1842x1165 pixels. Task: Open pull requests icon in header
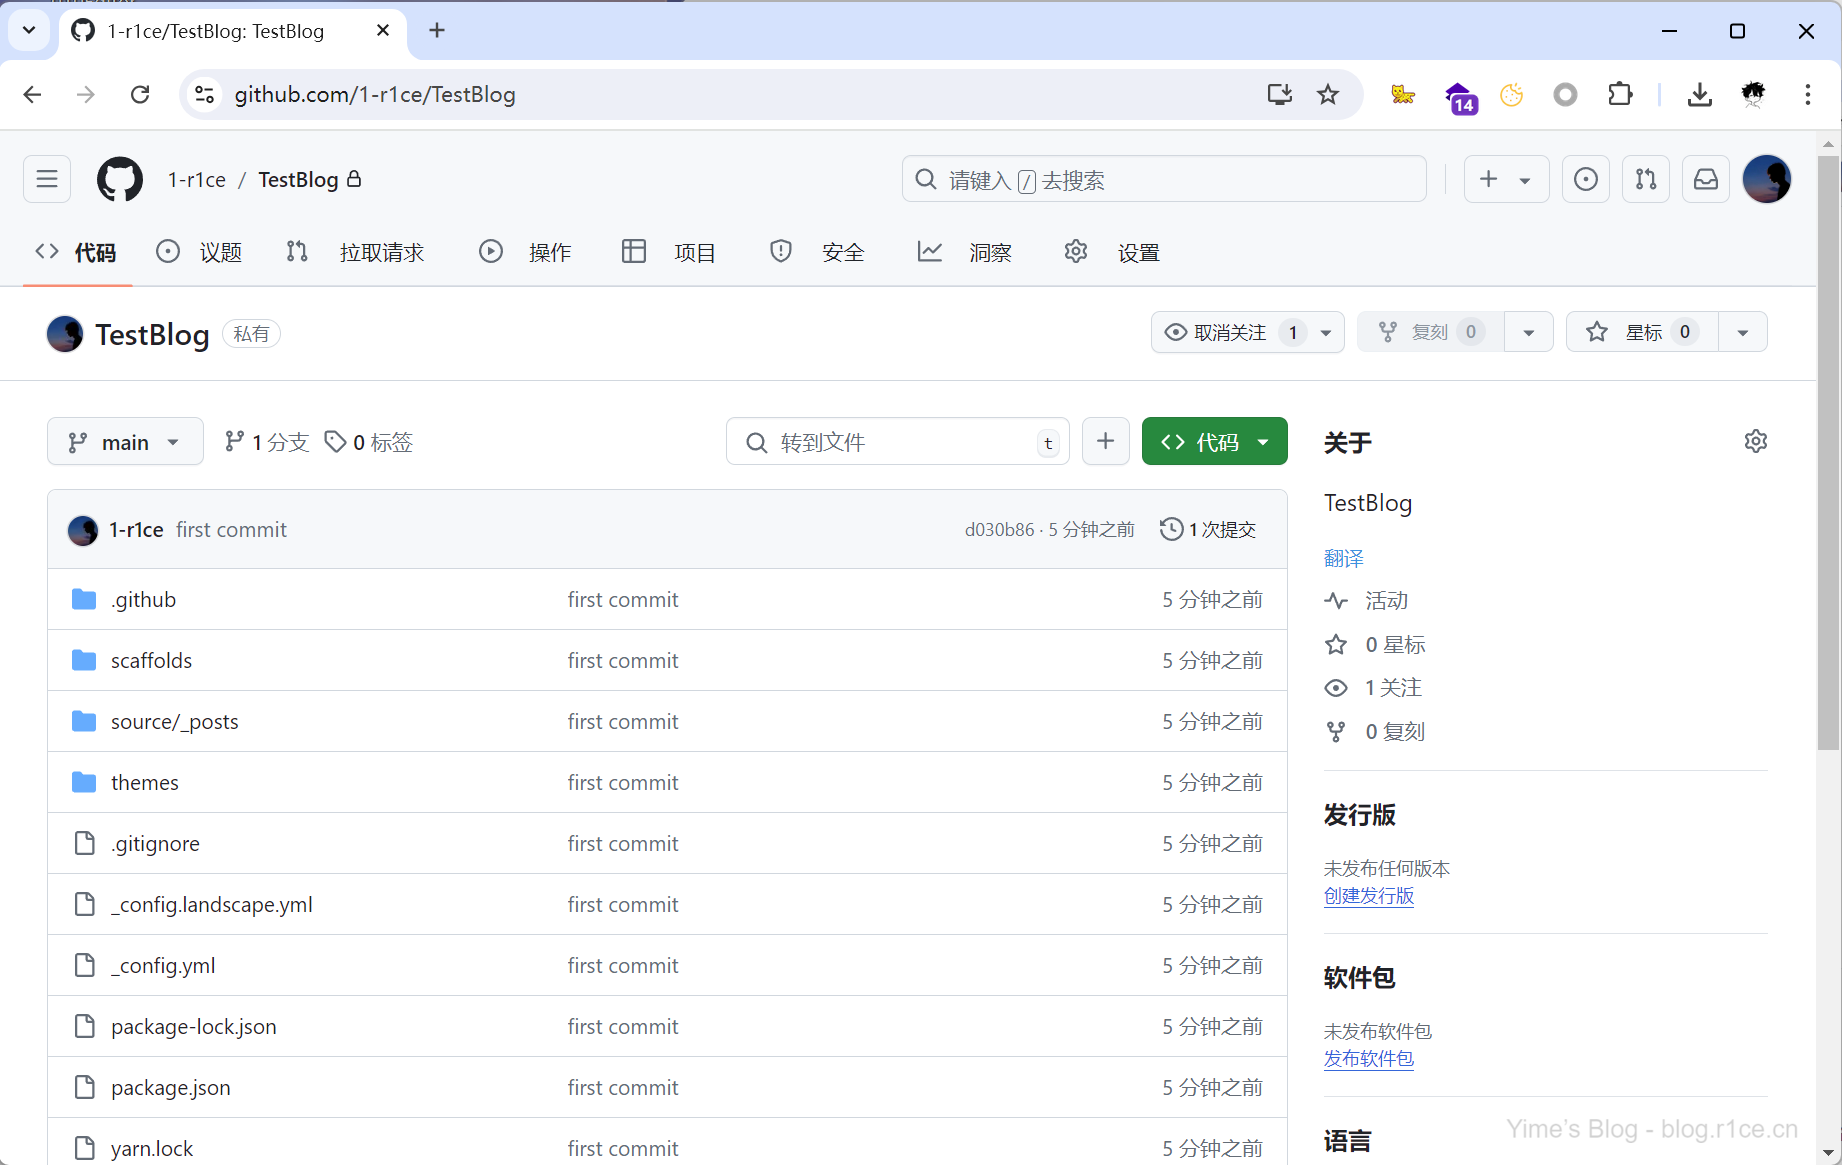pos(1645,180)
